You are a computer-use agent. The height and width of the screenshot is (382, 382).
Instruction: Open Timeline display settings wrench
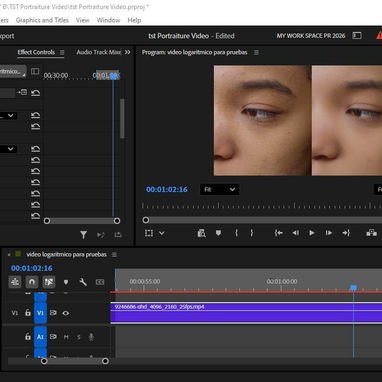83,282
